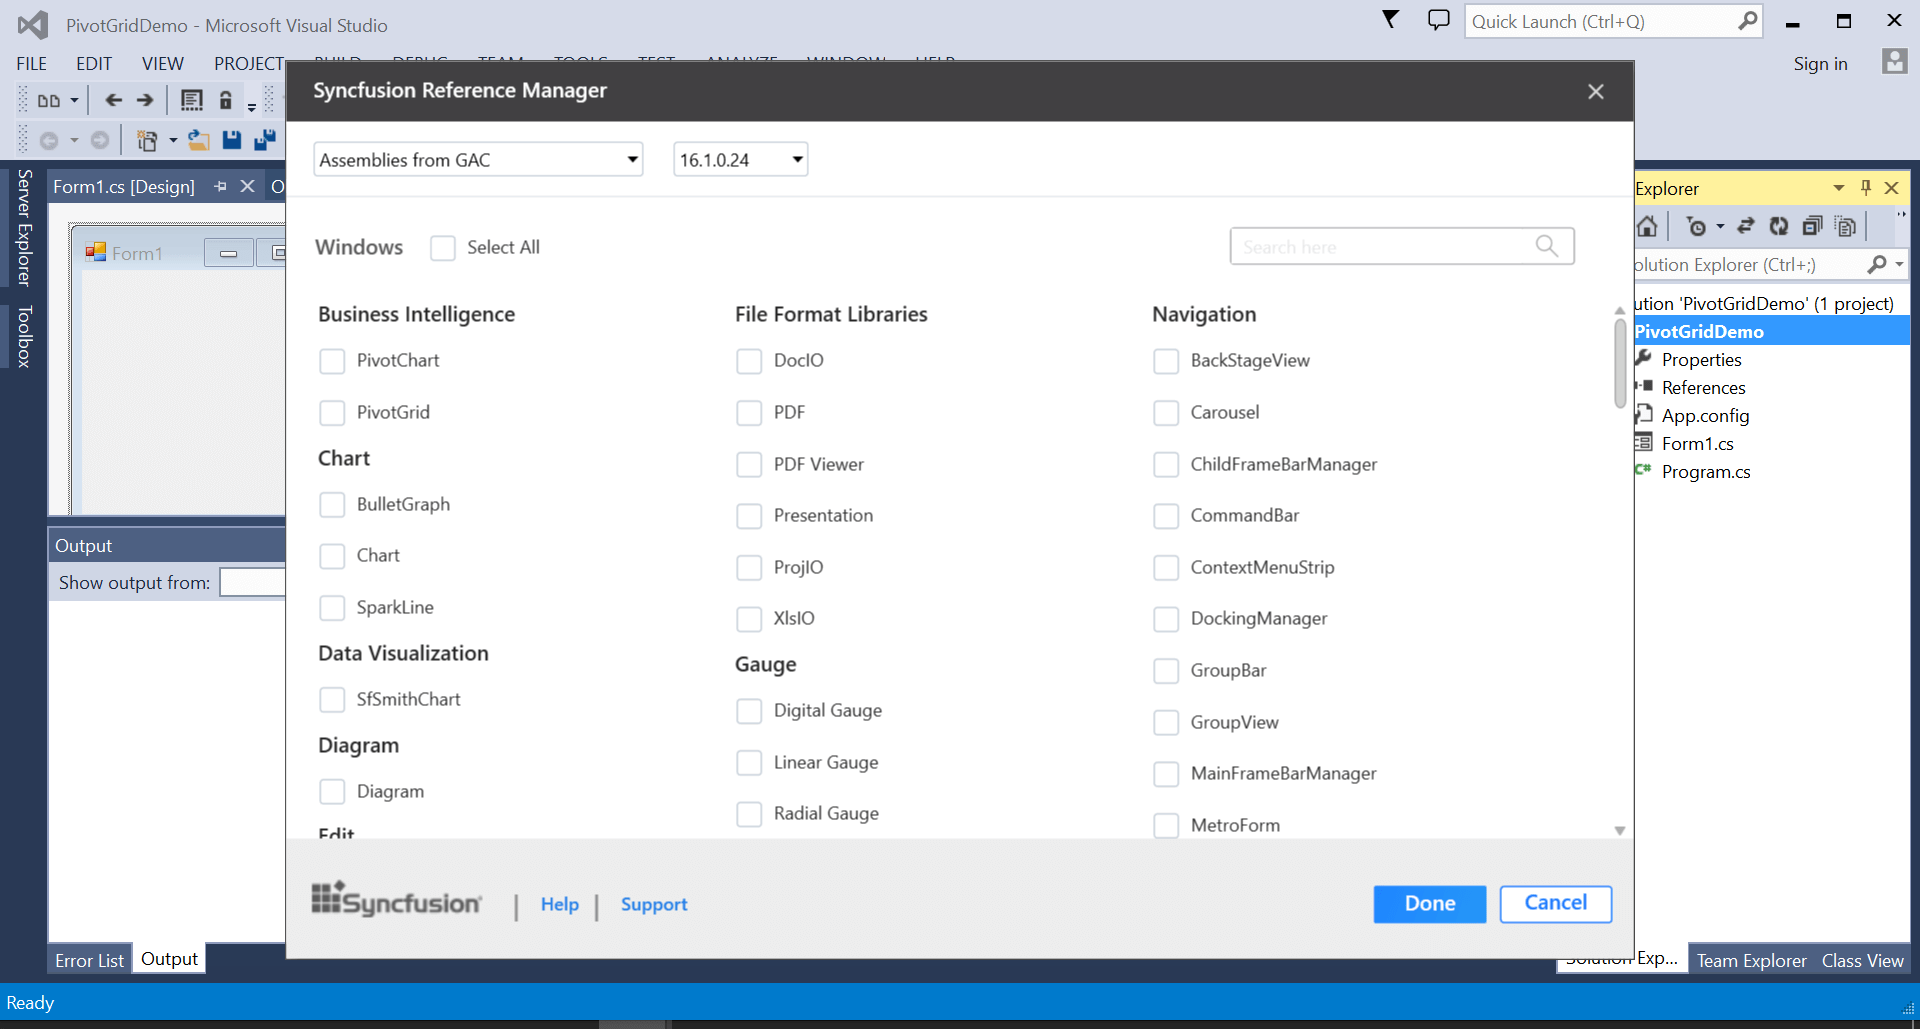The image size is (1920, 1029).
Task: Close the Syncfusion Reference Manager dialog
Action: pos(1596,91)
